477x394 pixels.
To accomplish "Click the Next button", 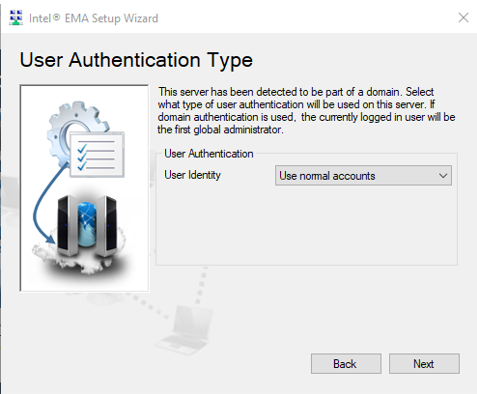I will tap(424, 364).
